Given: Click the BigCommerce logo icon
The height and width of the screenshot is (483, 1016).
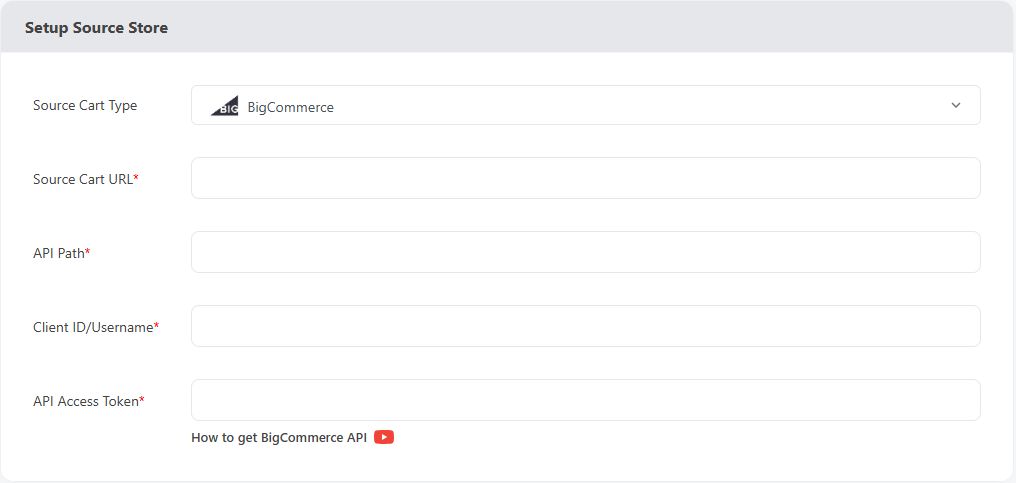Looking at the screenshot, I should (224, 106).
